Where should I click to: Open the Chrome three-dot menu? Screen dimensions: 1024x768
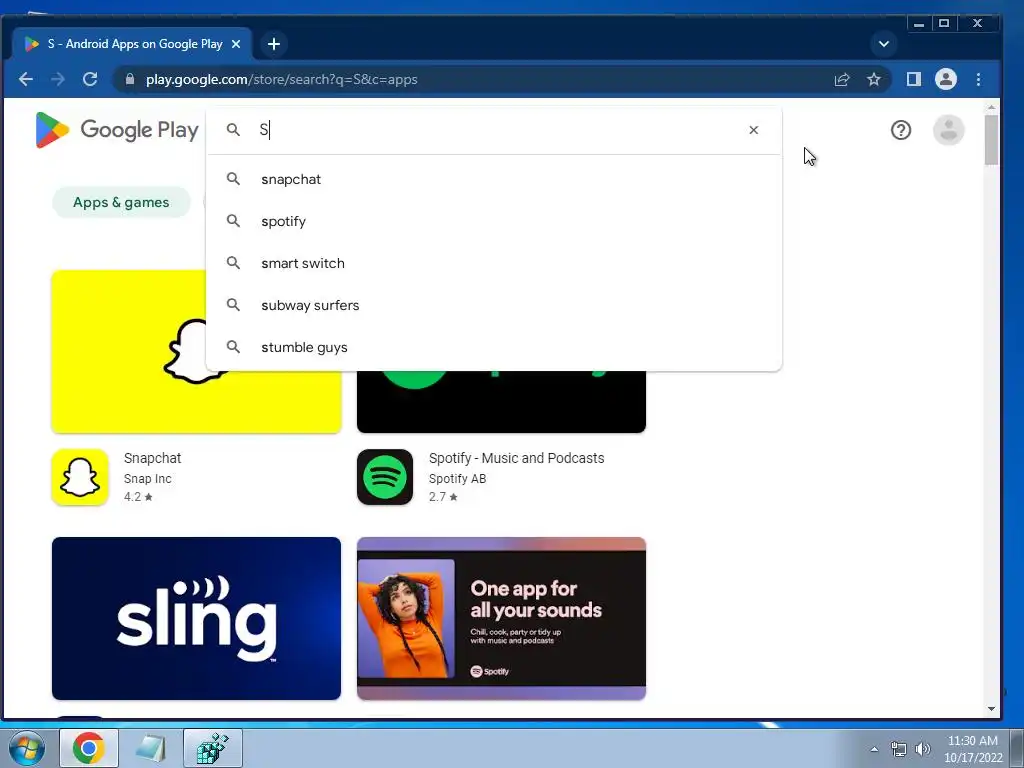click(978, 80)
